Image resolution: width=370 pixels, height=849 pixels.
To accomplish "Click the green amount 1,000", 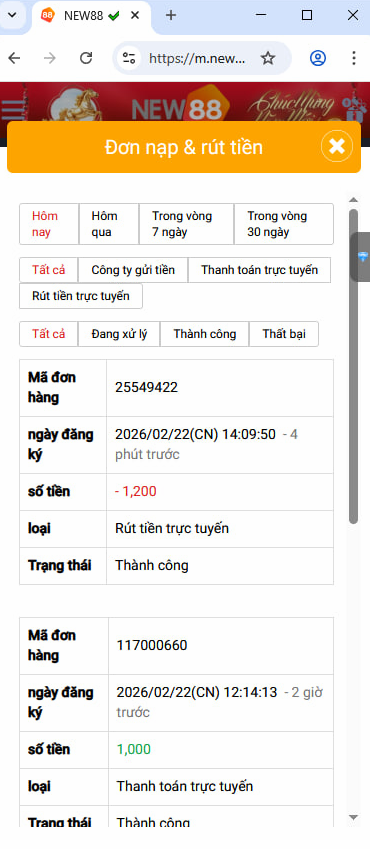I will tap(134, 749).
